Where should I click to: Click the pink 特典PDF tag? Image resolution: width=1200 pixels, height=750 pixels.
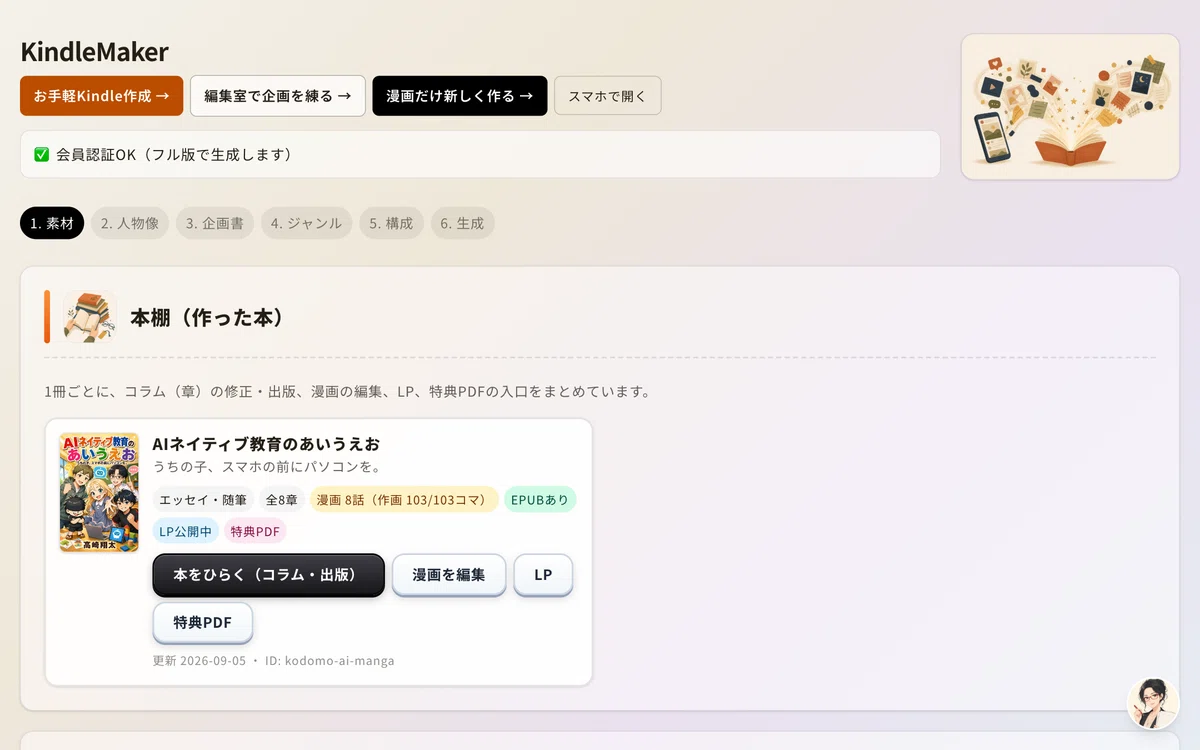255,531
